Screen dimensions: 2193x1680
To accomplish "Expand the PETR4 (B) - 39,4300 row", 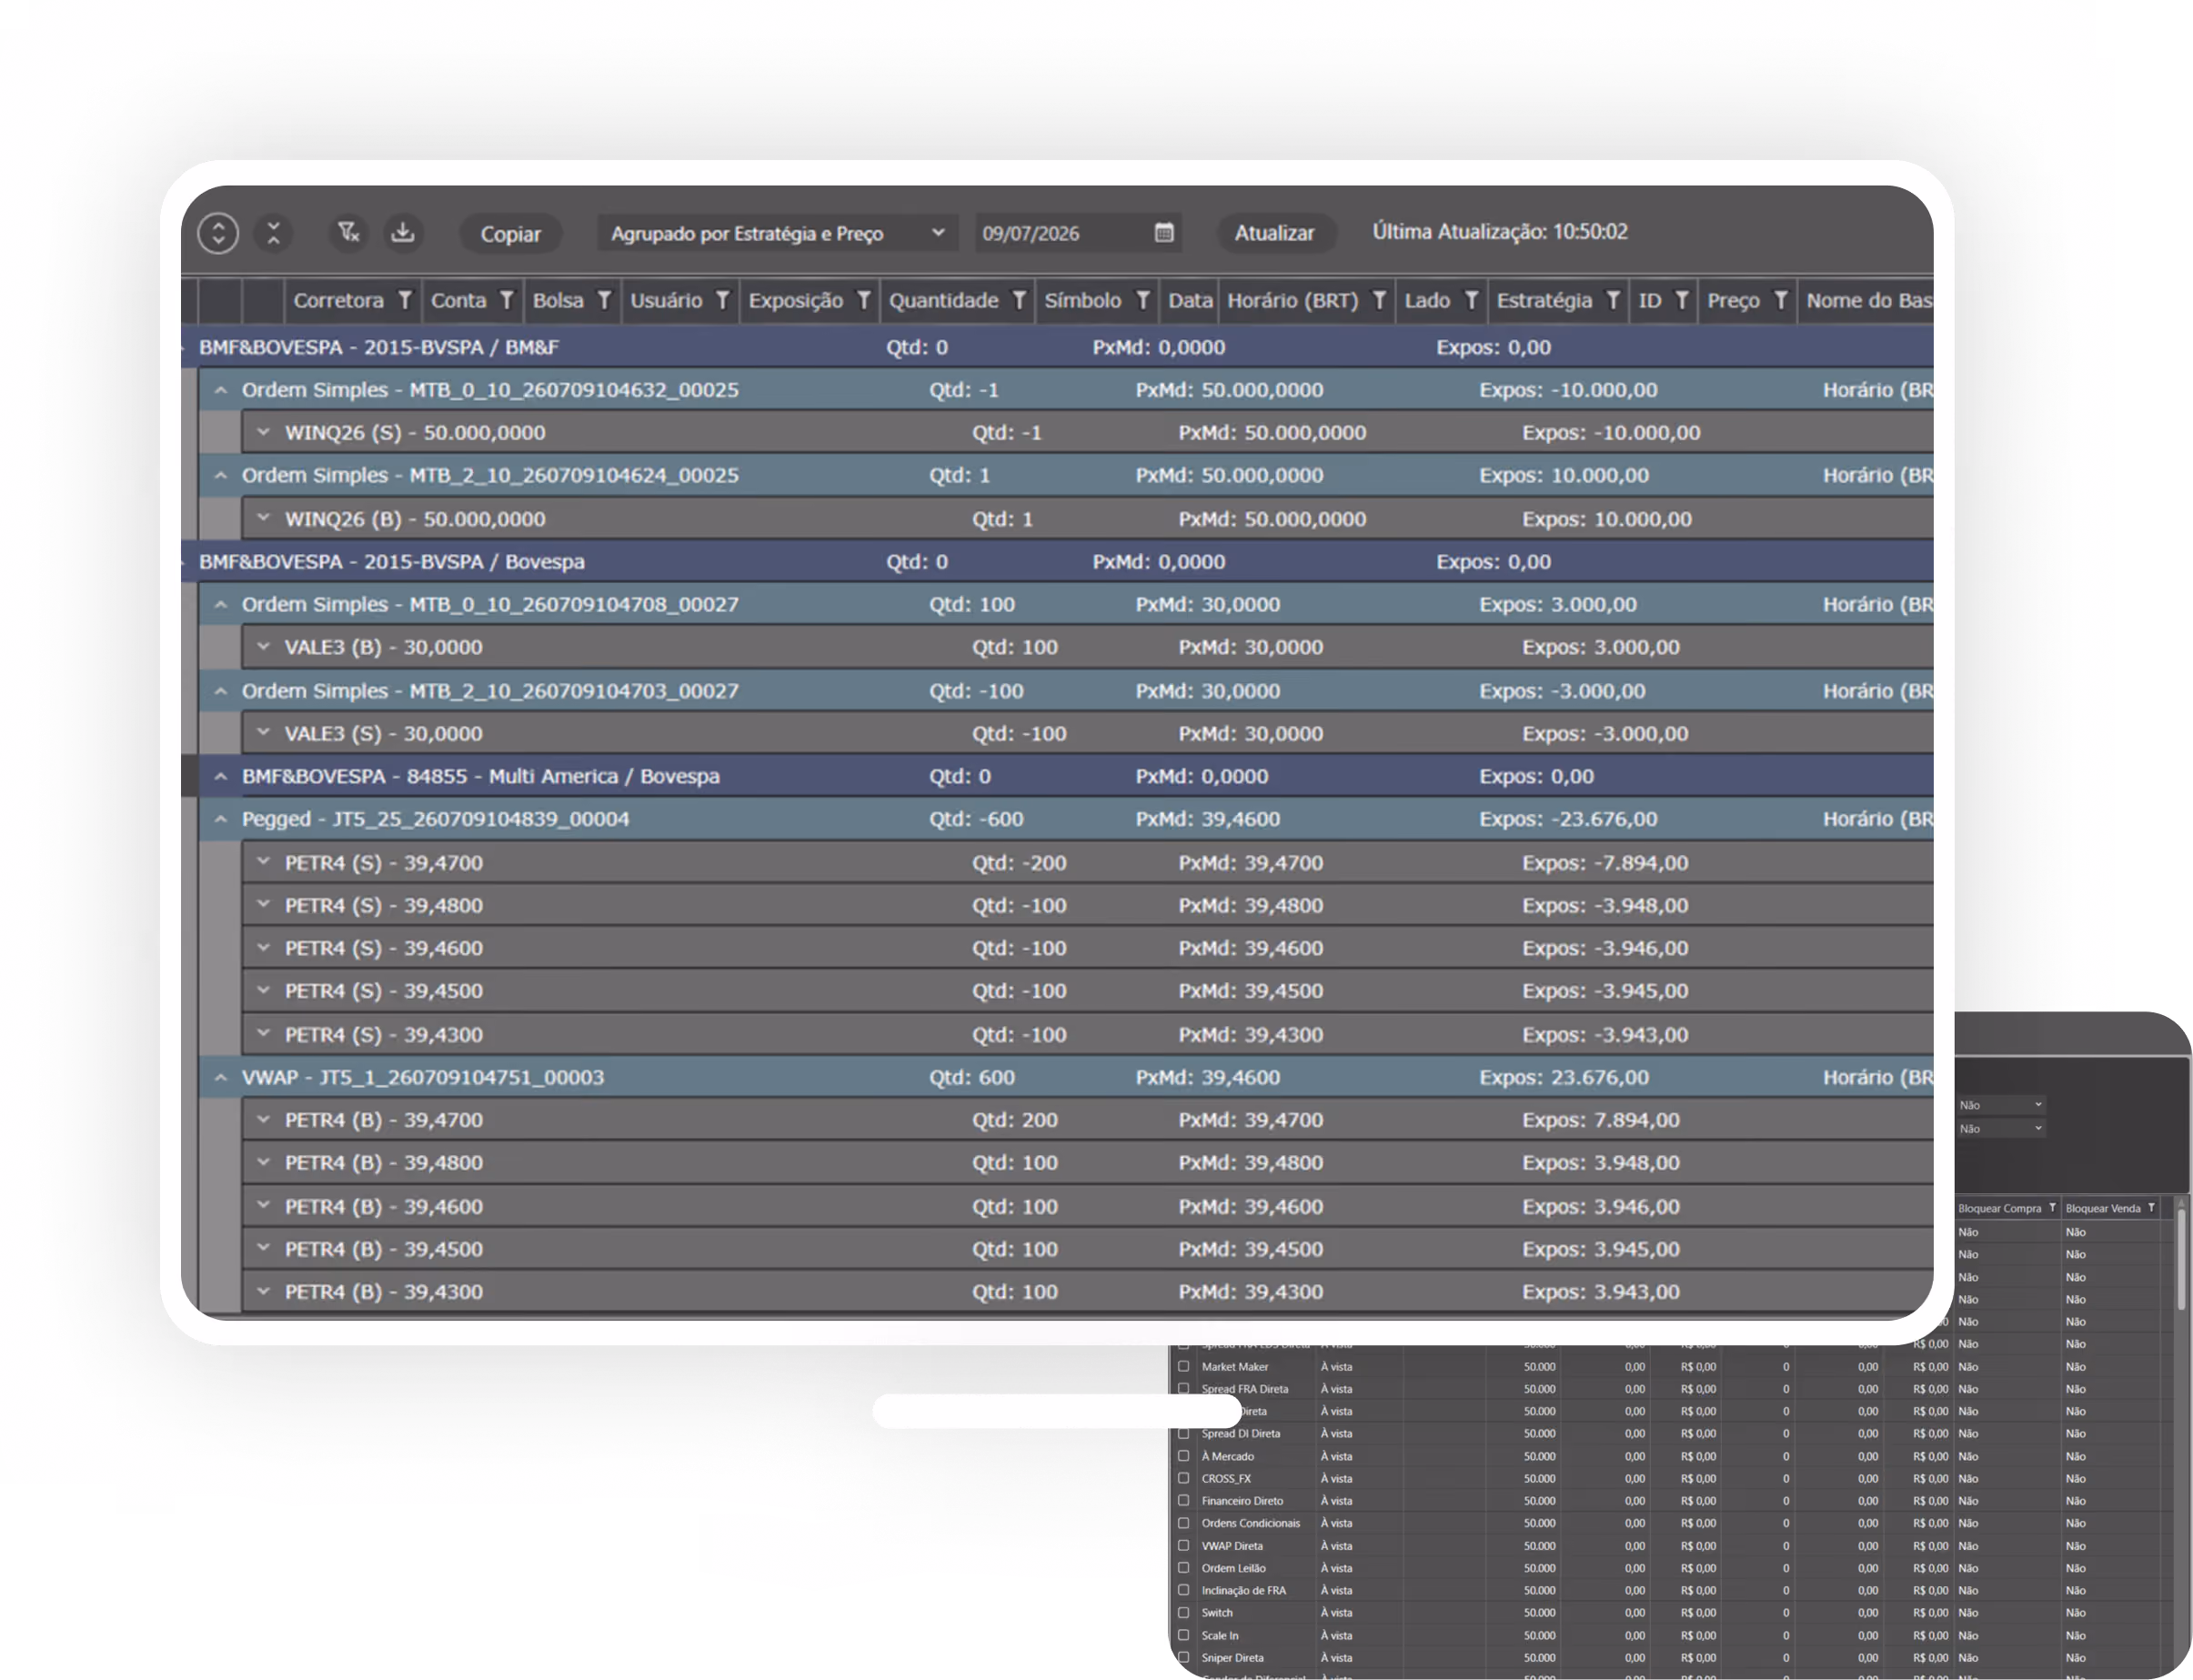I will pos(263,1291).
